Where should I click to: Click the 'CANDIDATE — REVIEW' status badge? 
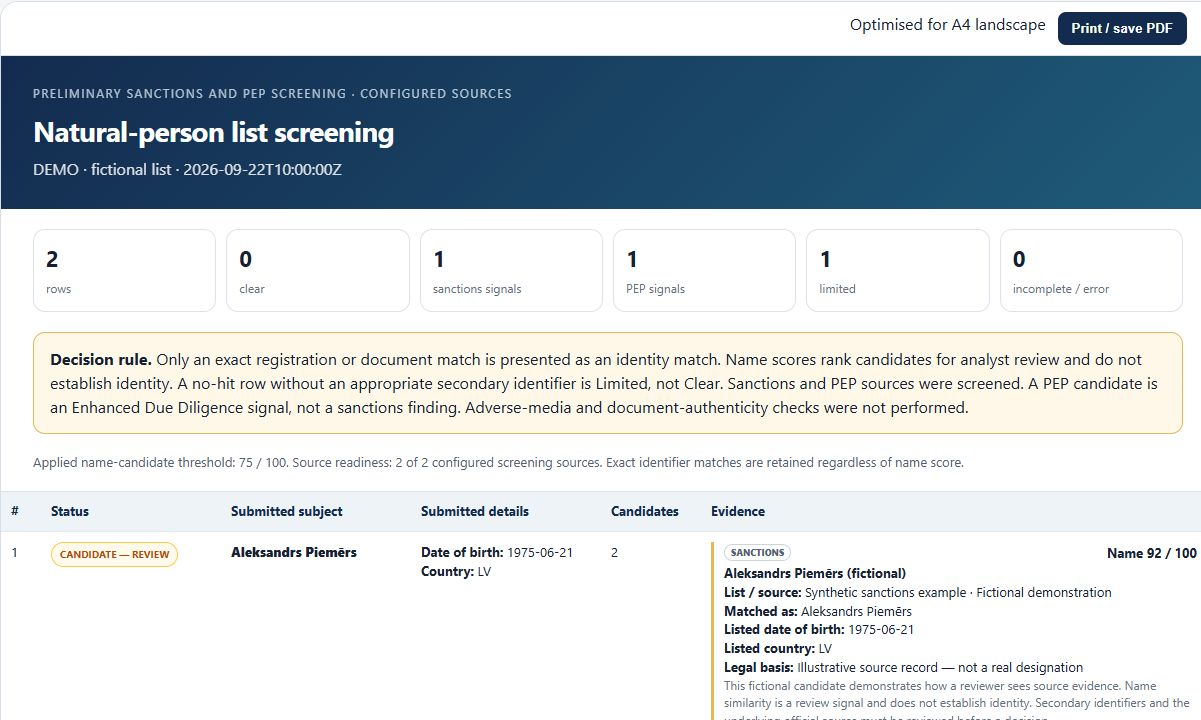click(x=114, y=554)
